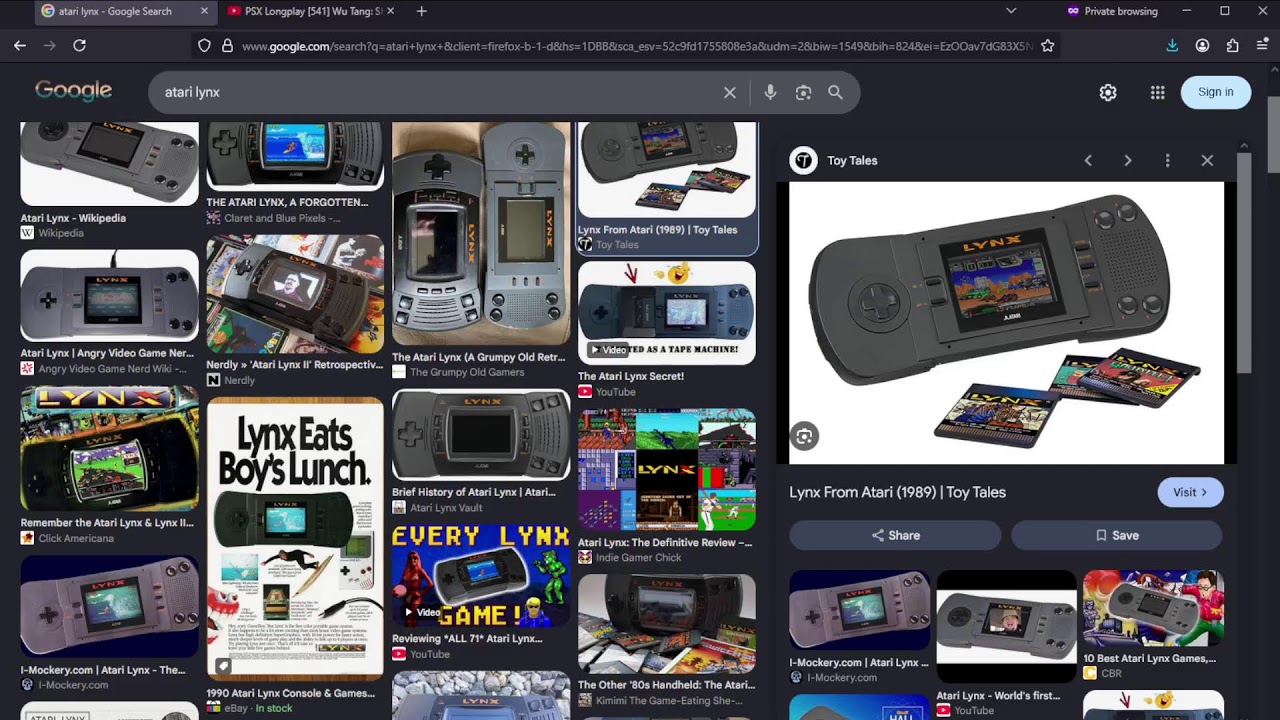Reload the current page
The image size is (1280, 720).
coord(79,45)
